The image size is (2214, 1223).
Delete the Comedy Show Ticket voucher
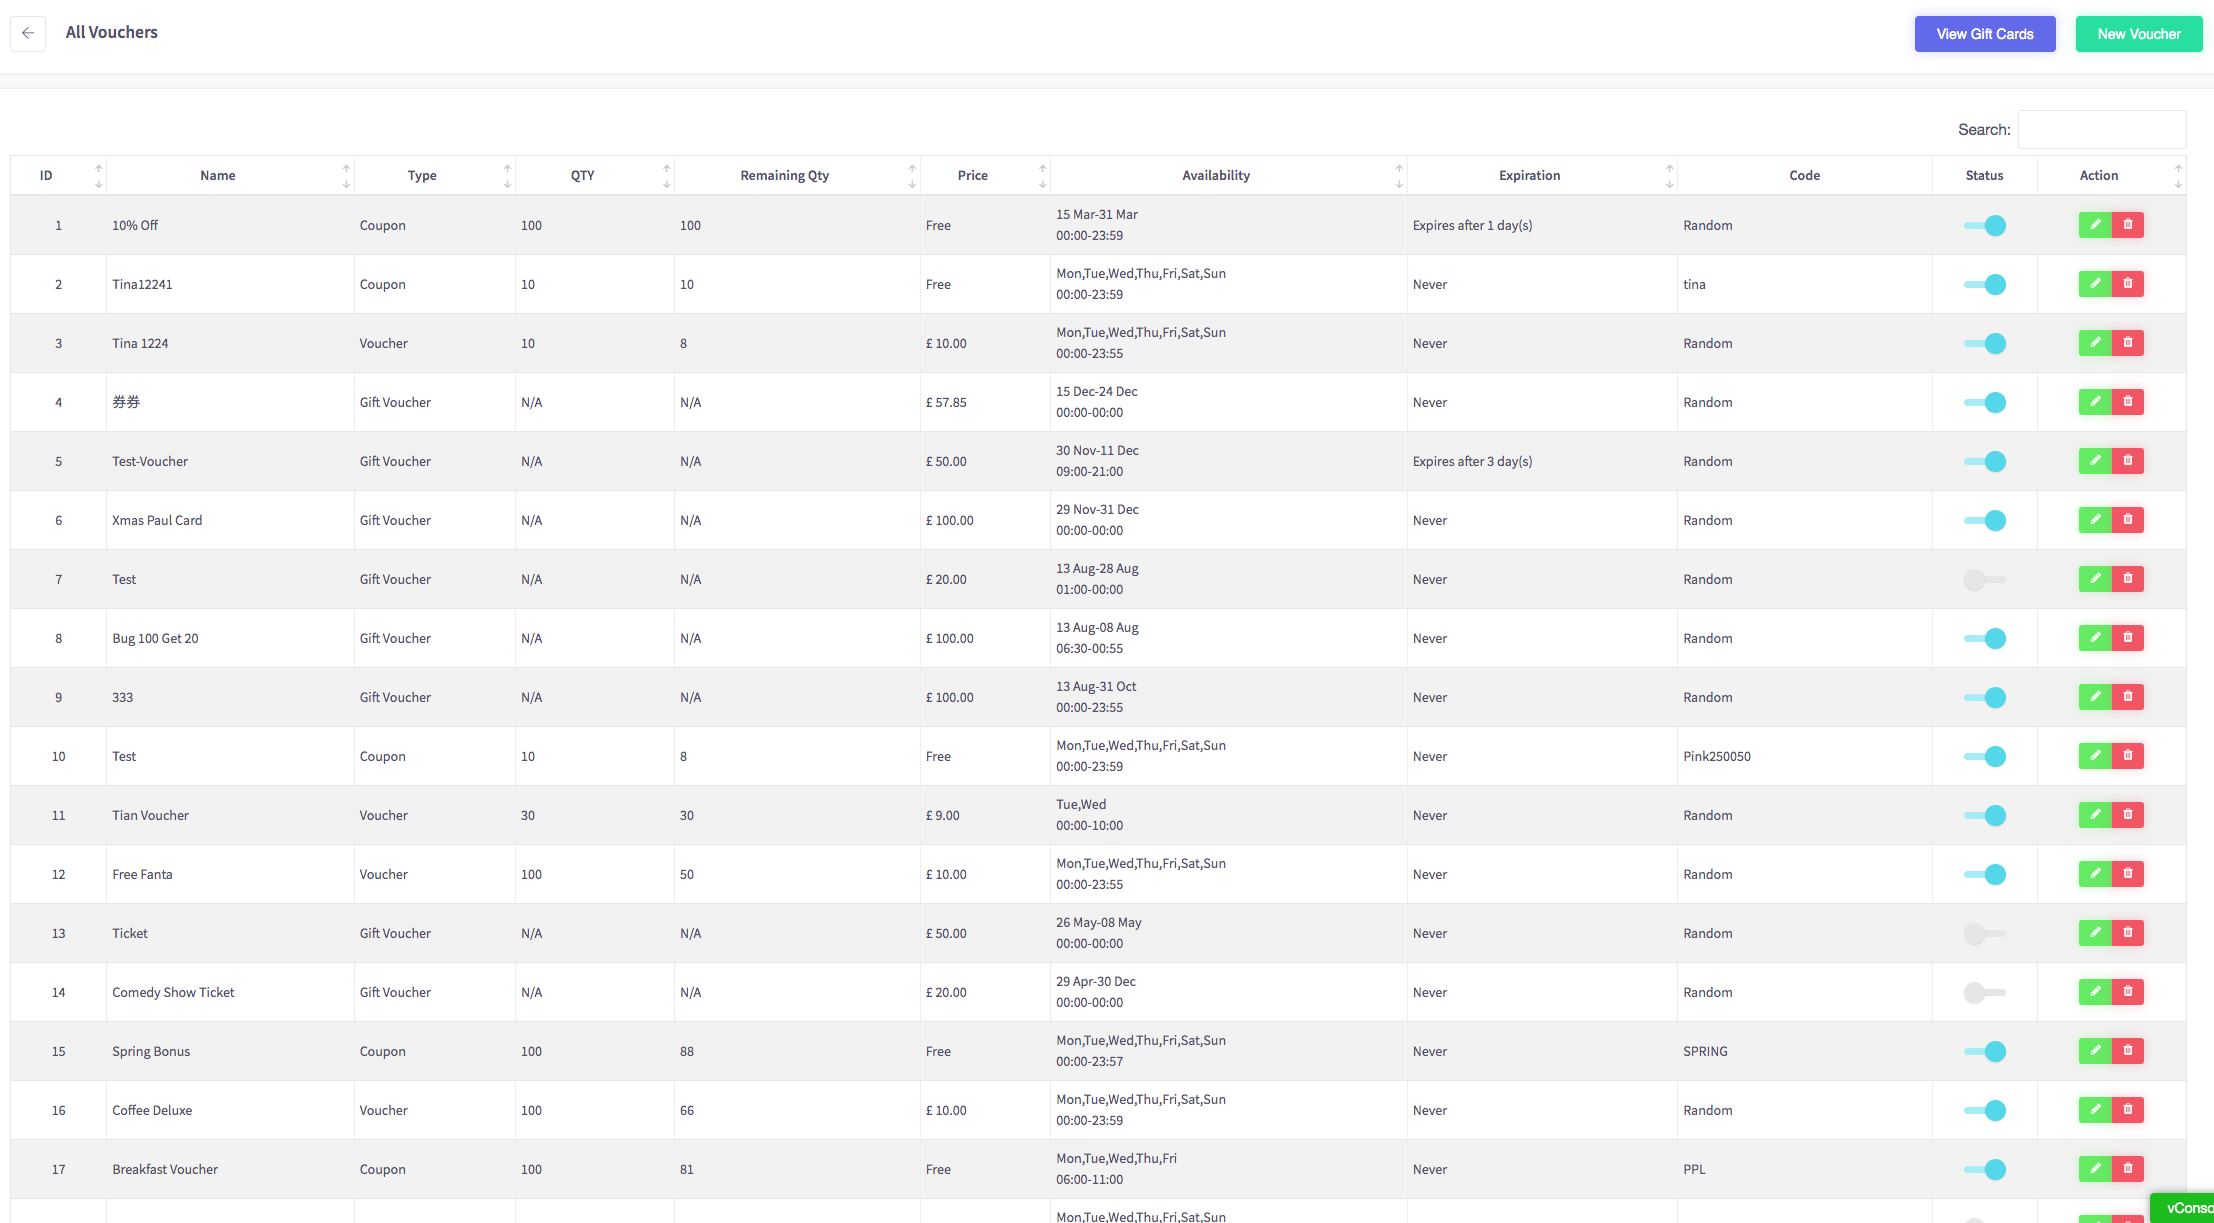click(x=2128, y=992)
